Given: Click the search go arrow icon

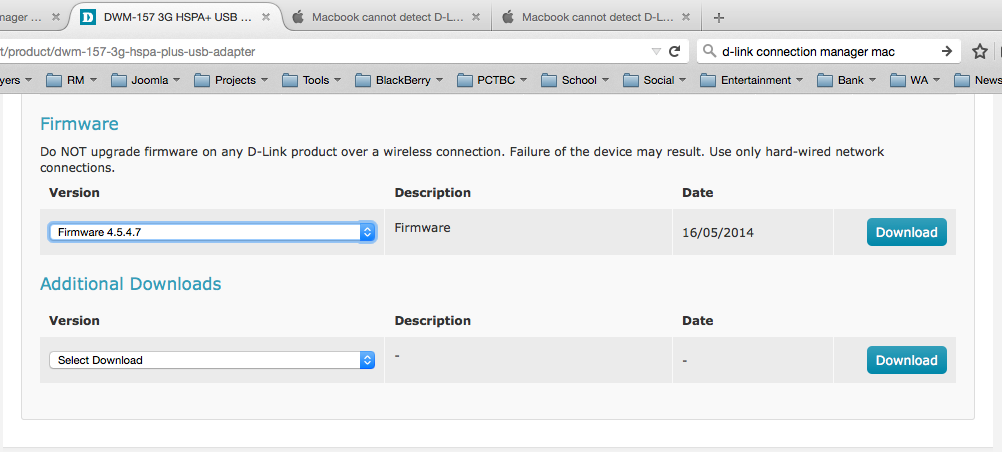Looking at the screenshot, I should pos(946,51).
